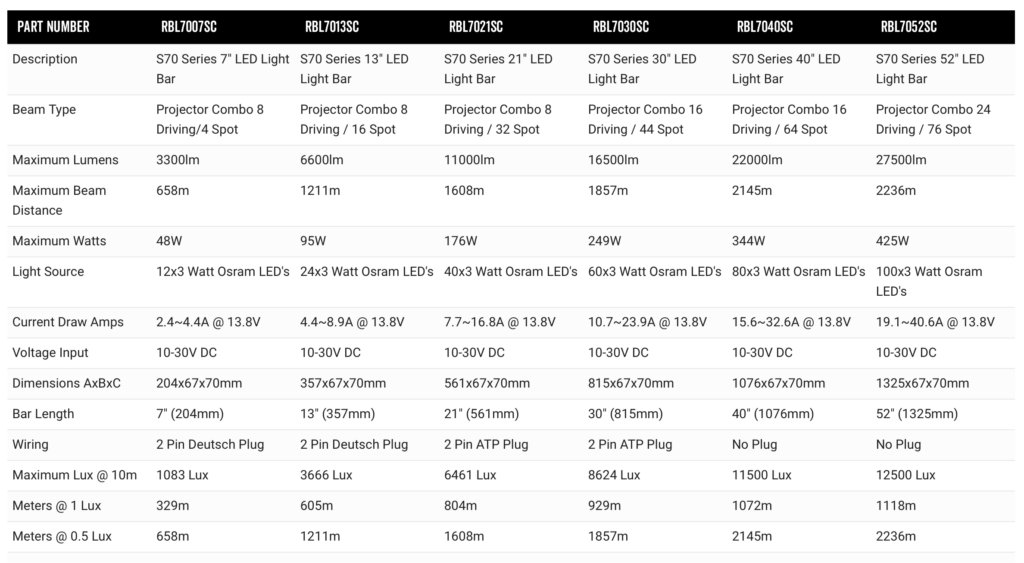Image resolution: width=1024 pixels, height=563 pixels.
Task: Select the RBL7007SC column header
Action: [189, 27]
